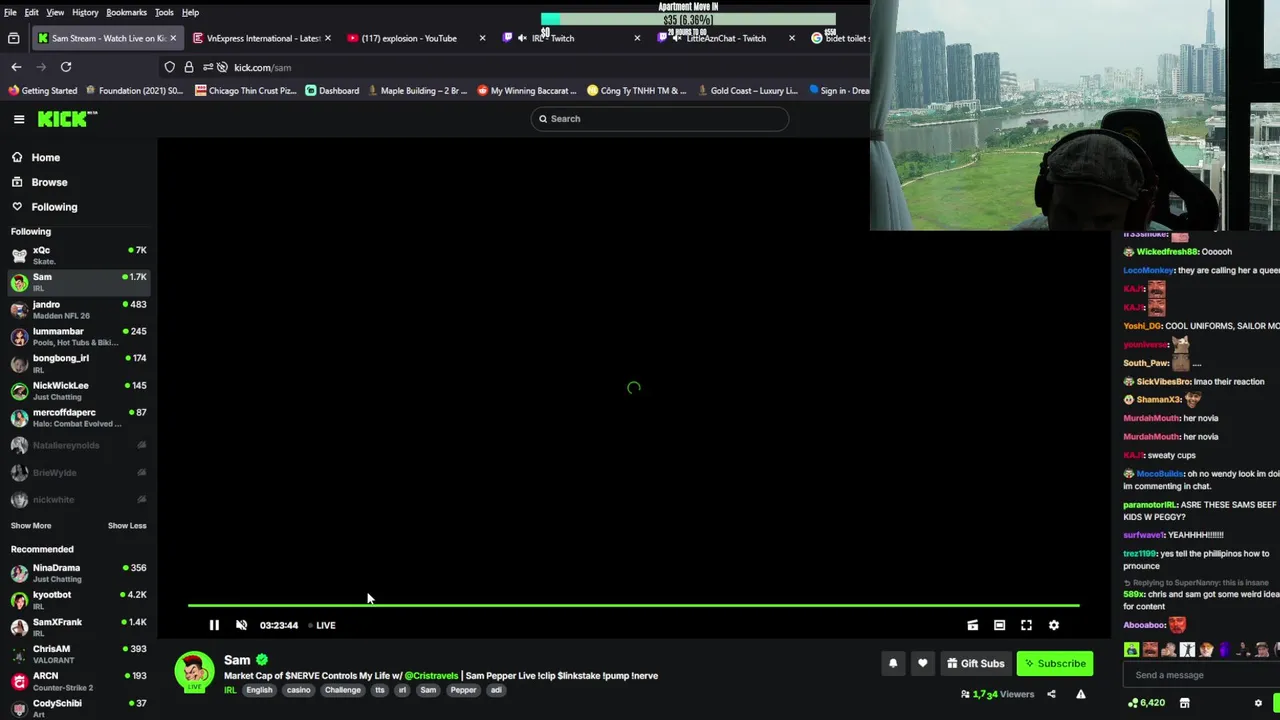Enter fullscreen in the video player
This screenshot has width=1280, height=720.
[1026, 625]
